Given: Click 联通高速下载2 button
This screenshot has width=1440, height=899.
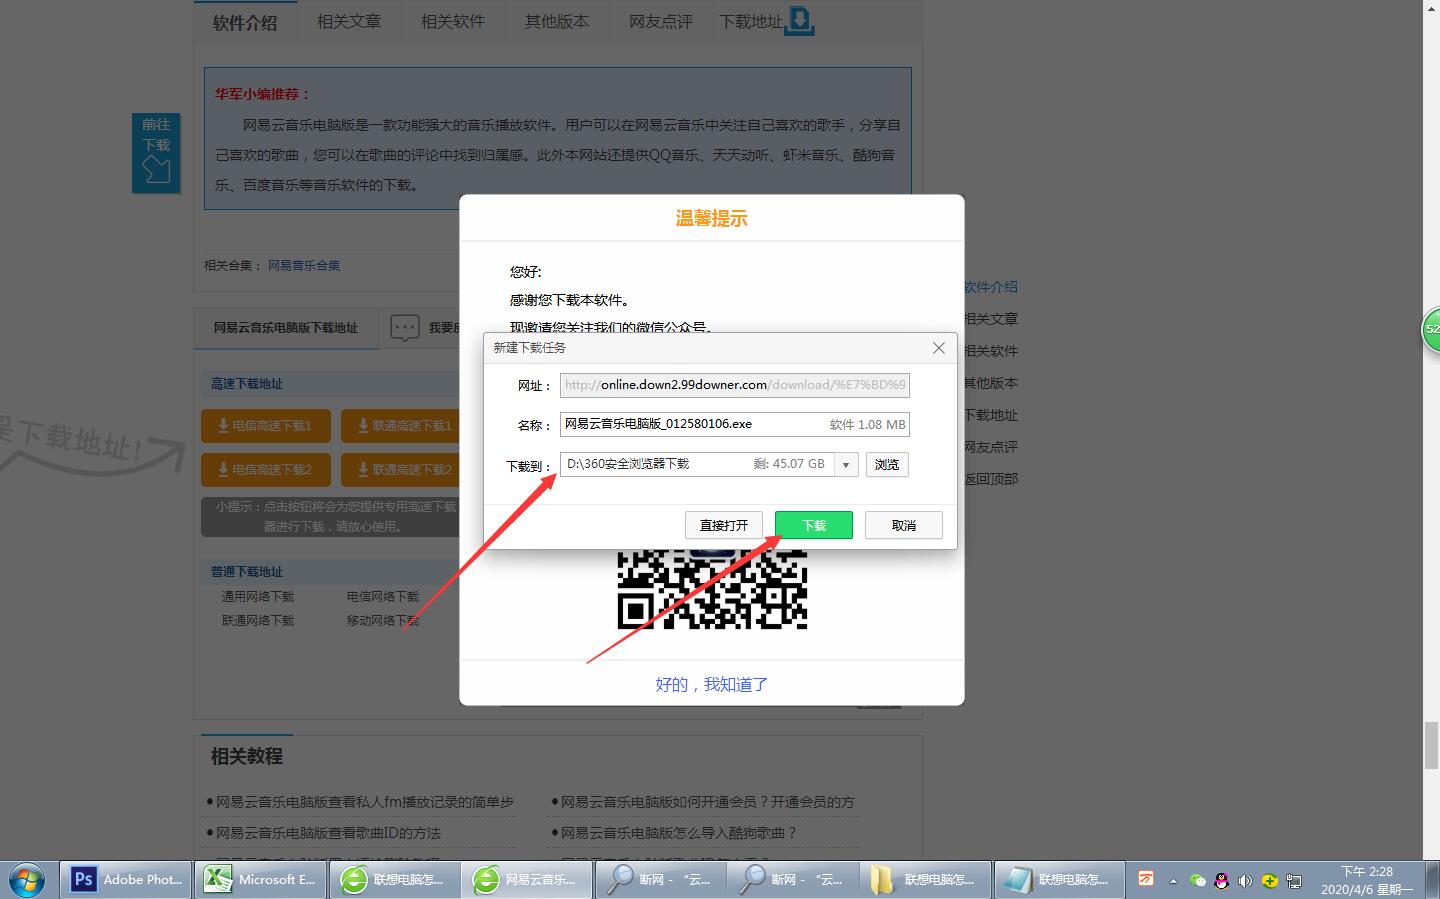Looking at the screenshot, I should 400,469.
